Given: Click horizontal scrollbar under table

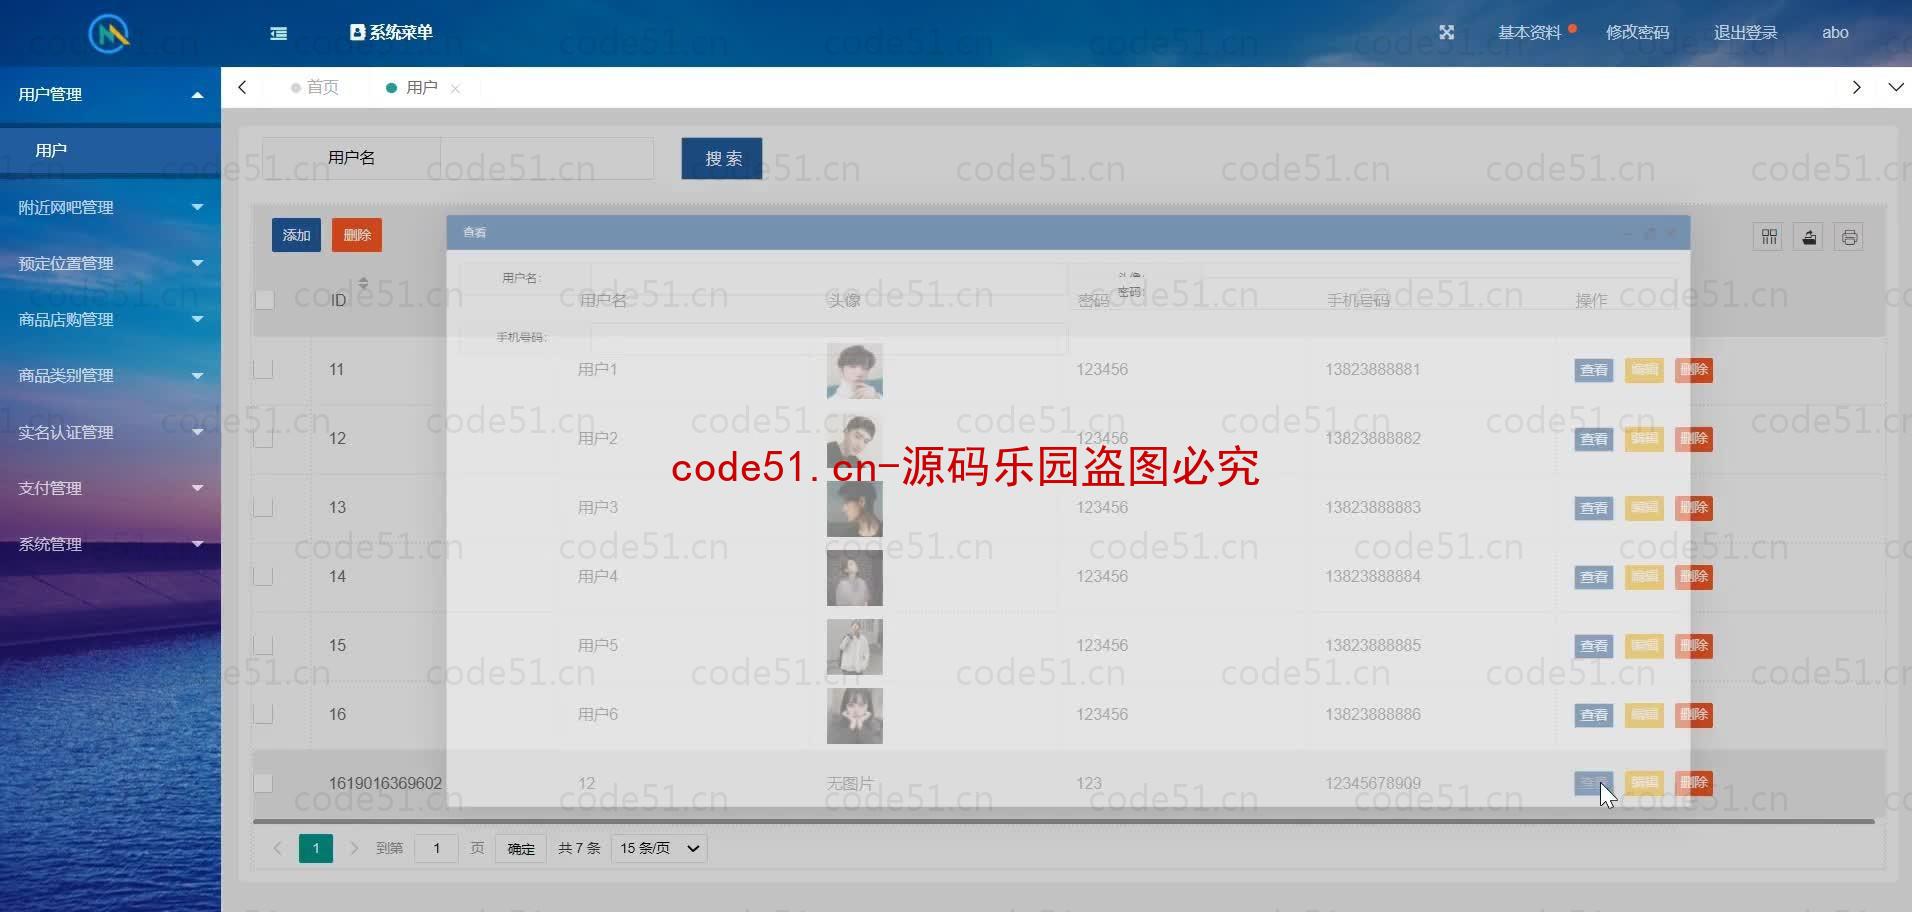Looking at the screenshot, I should (x=1064, y=821).
